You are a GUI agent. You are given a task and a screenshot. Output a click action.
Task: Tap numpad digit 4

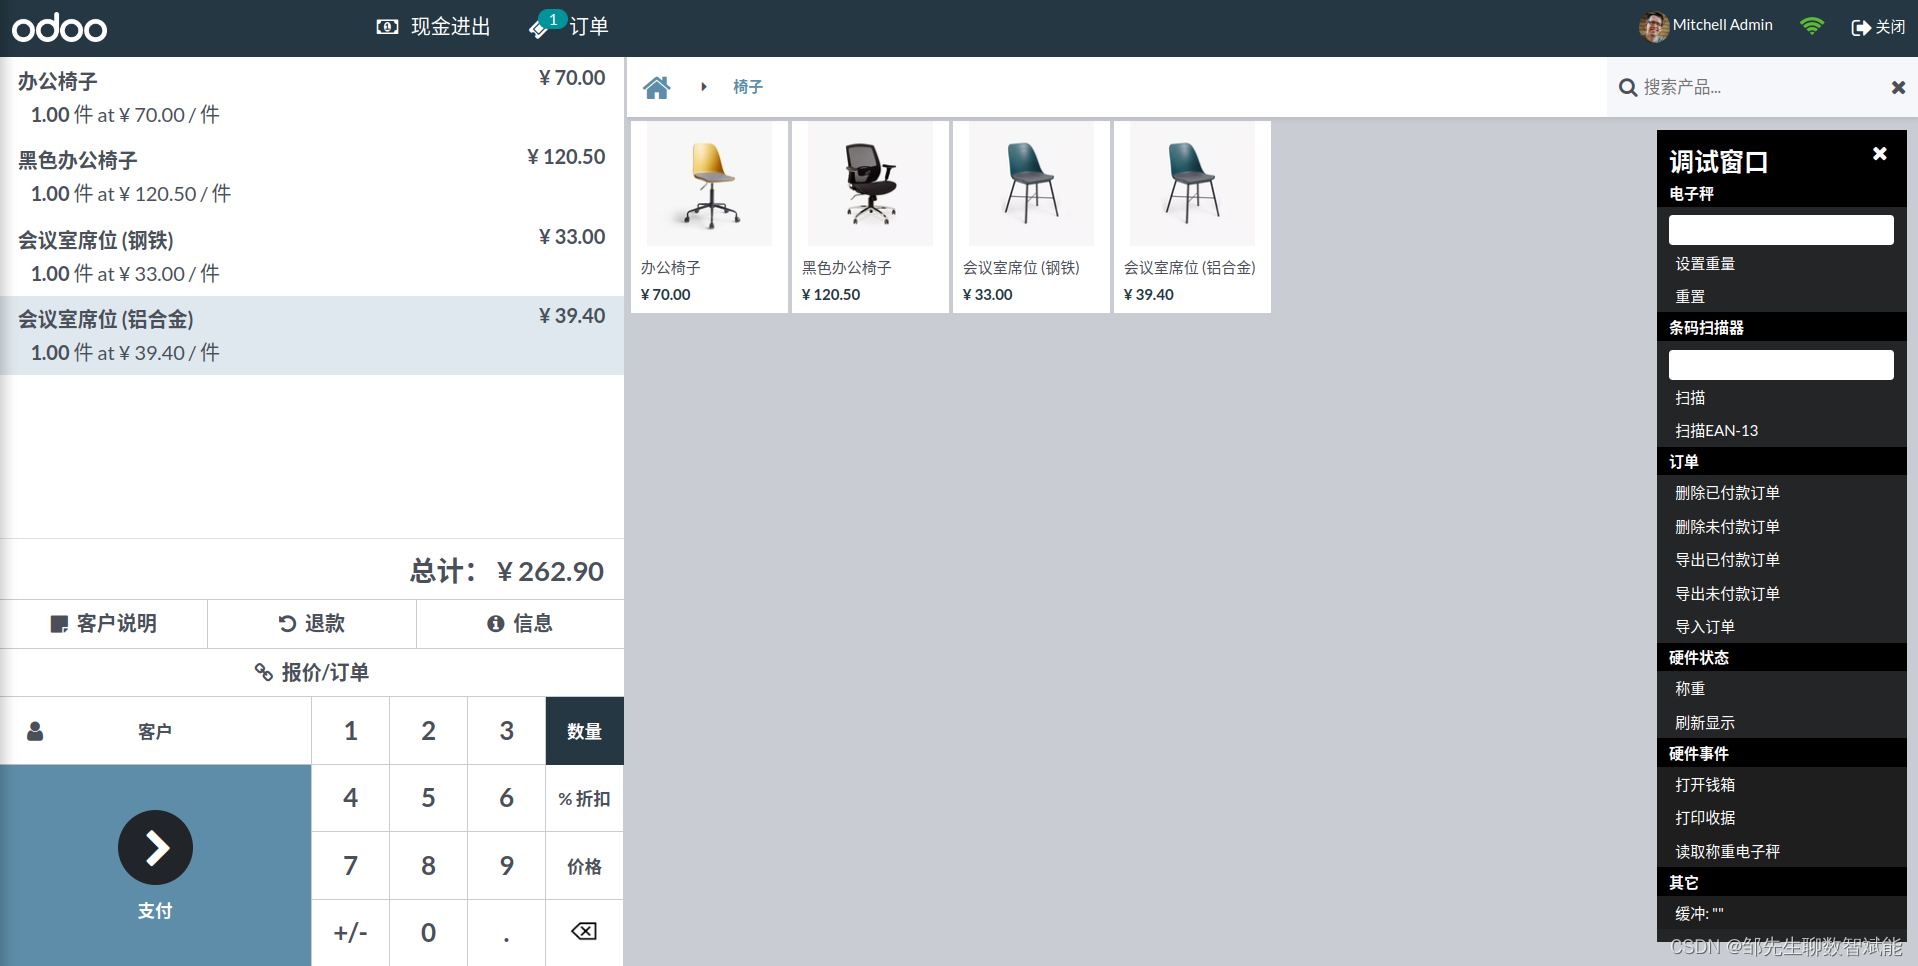point(350,798)
